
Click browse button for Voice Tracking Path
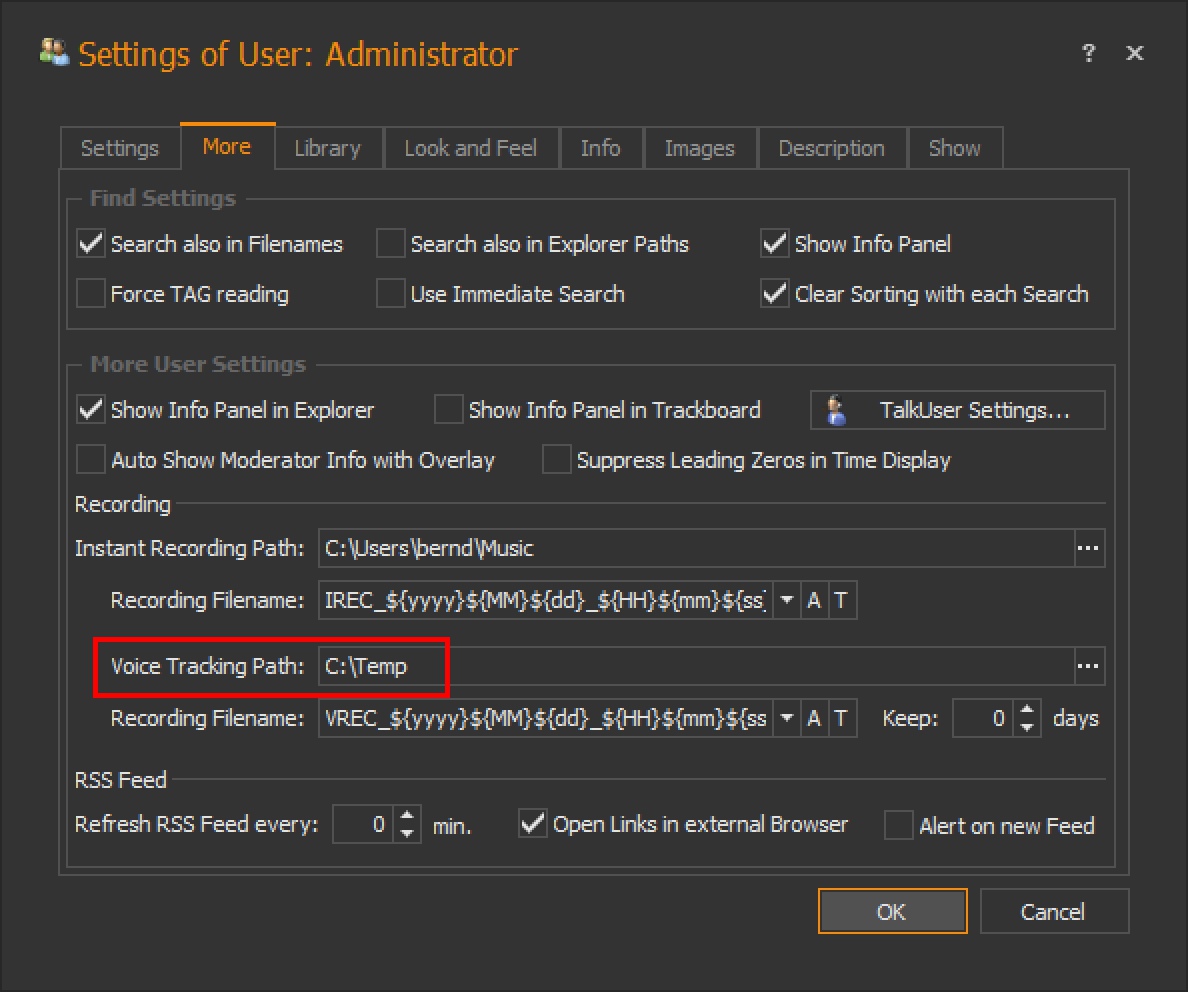[x=1088, y=666]
